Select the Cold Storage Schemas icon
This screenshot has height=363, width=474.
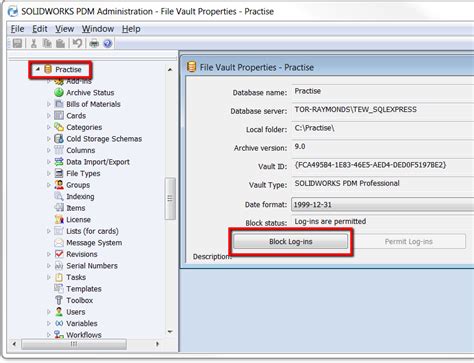(x=59, y=139)
